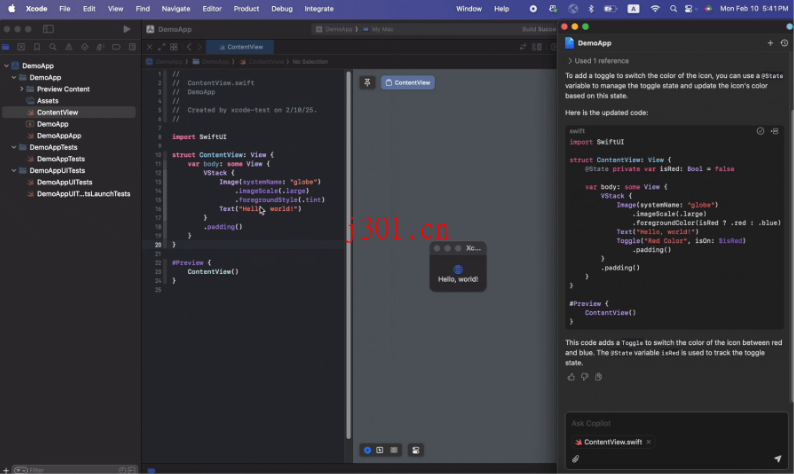The image size is (794, 474).
Task: Open the Find navigator magnifier icon
Action: (53, 47)
